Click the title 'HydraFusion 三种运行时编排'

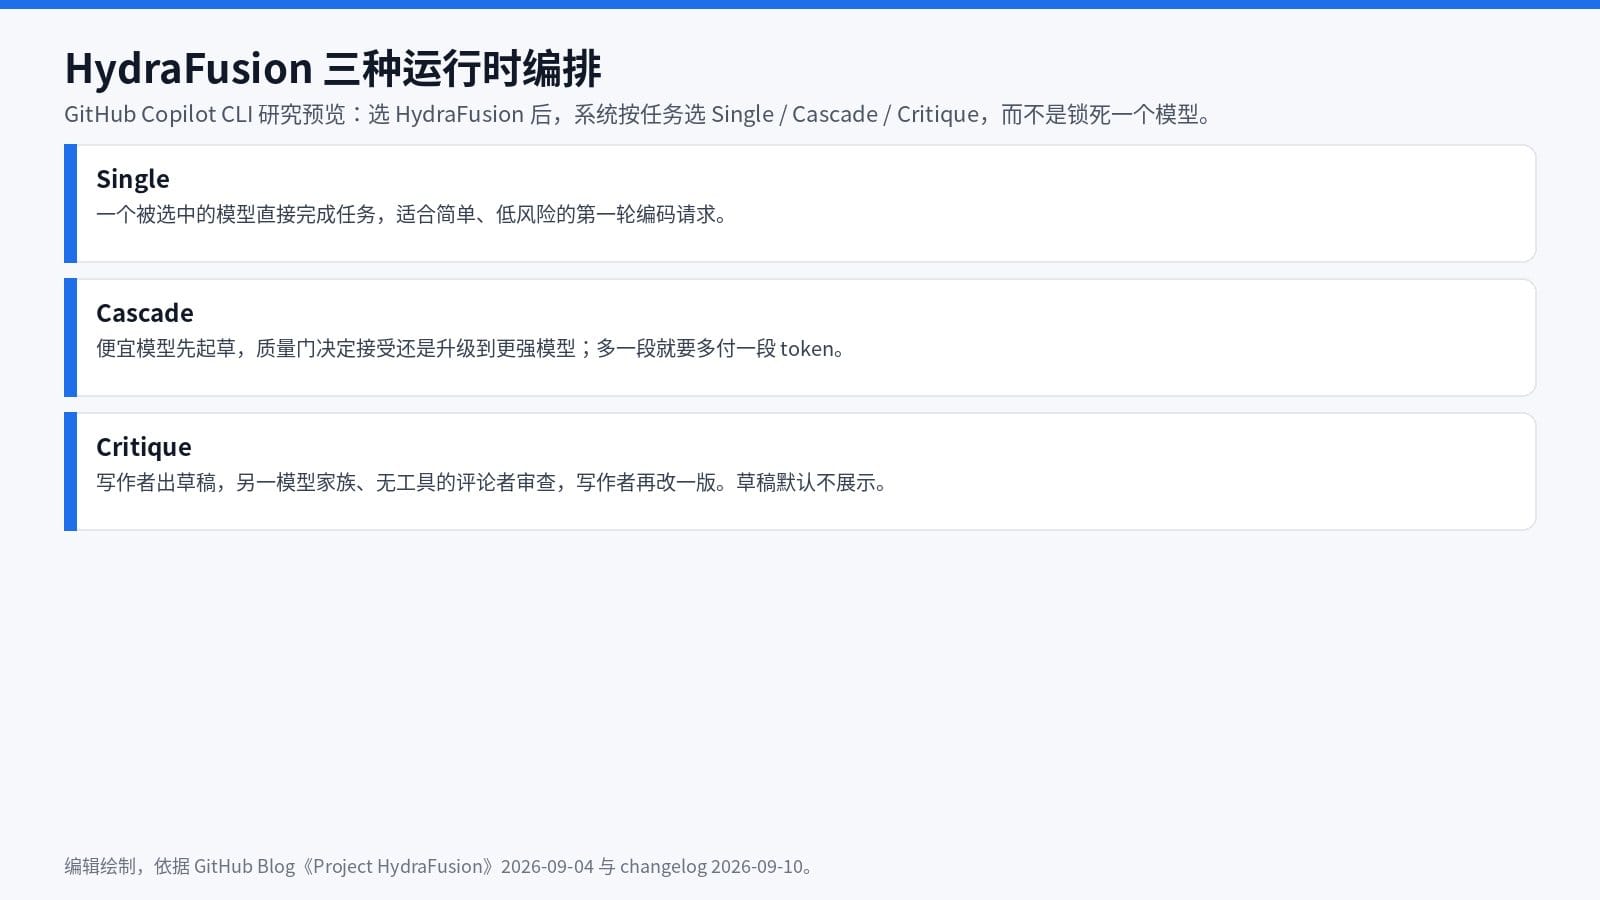click(332, 68)
